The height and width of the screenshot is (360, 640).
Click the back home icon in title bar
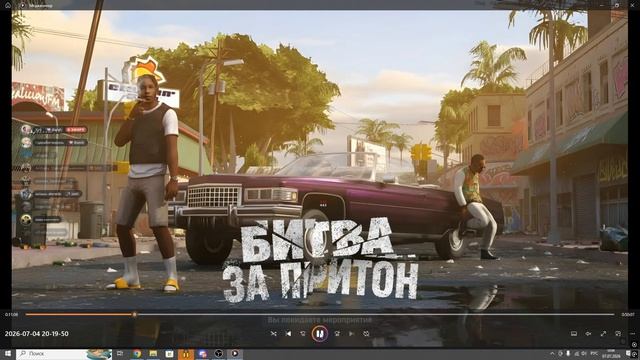tap(8, 5)
